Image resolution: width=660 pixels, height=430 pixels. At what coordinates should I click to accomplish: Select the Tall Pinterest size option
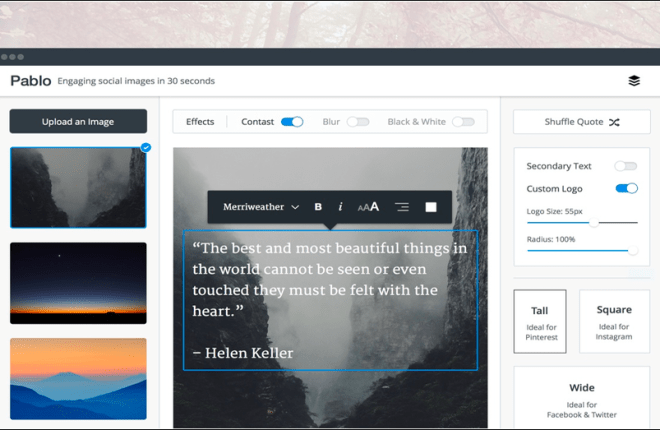coord(539,321)
